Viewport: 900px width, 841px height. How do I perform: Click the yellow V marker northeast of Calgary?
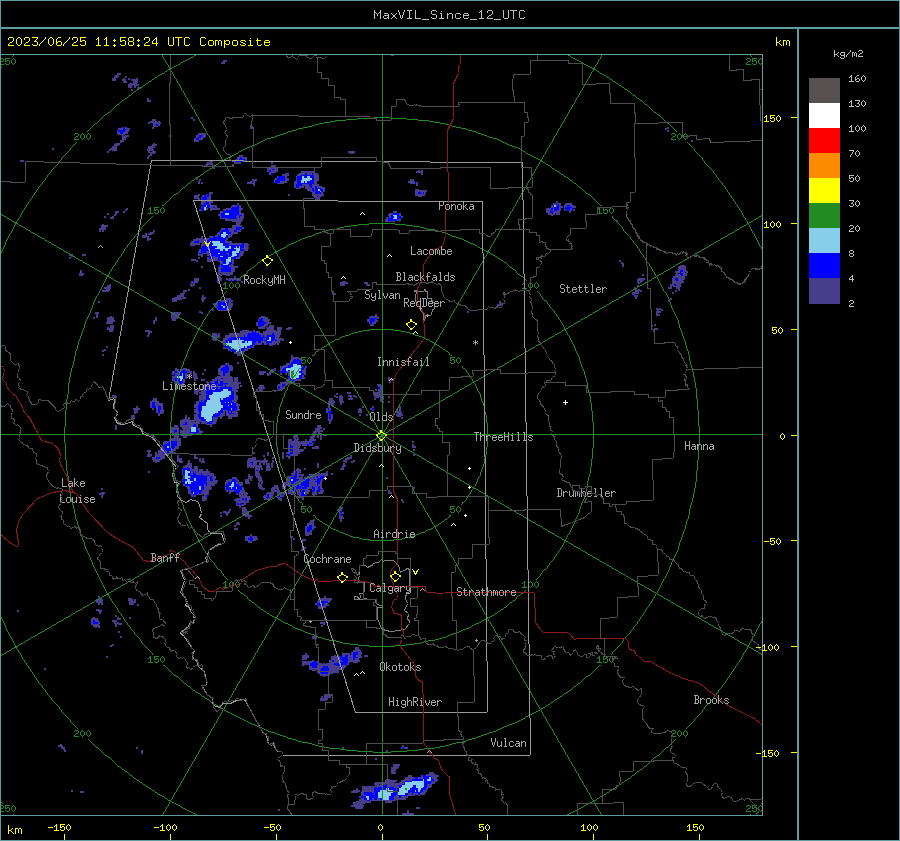[416, 572]
